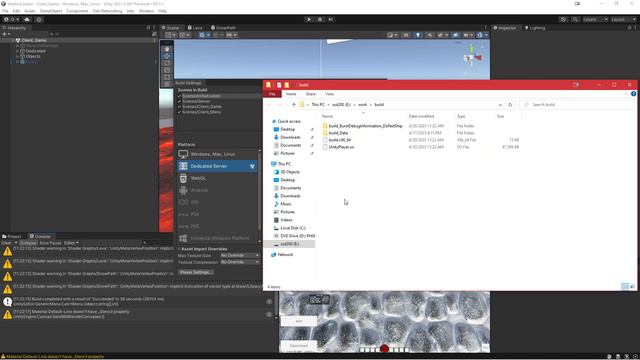Switch to the Console tab
The height and width of the screenshot is (360, 640).
40,236
